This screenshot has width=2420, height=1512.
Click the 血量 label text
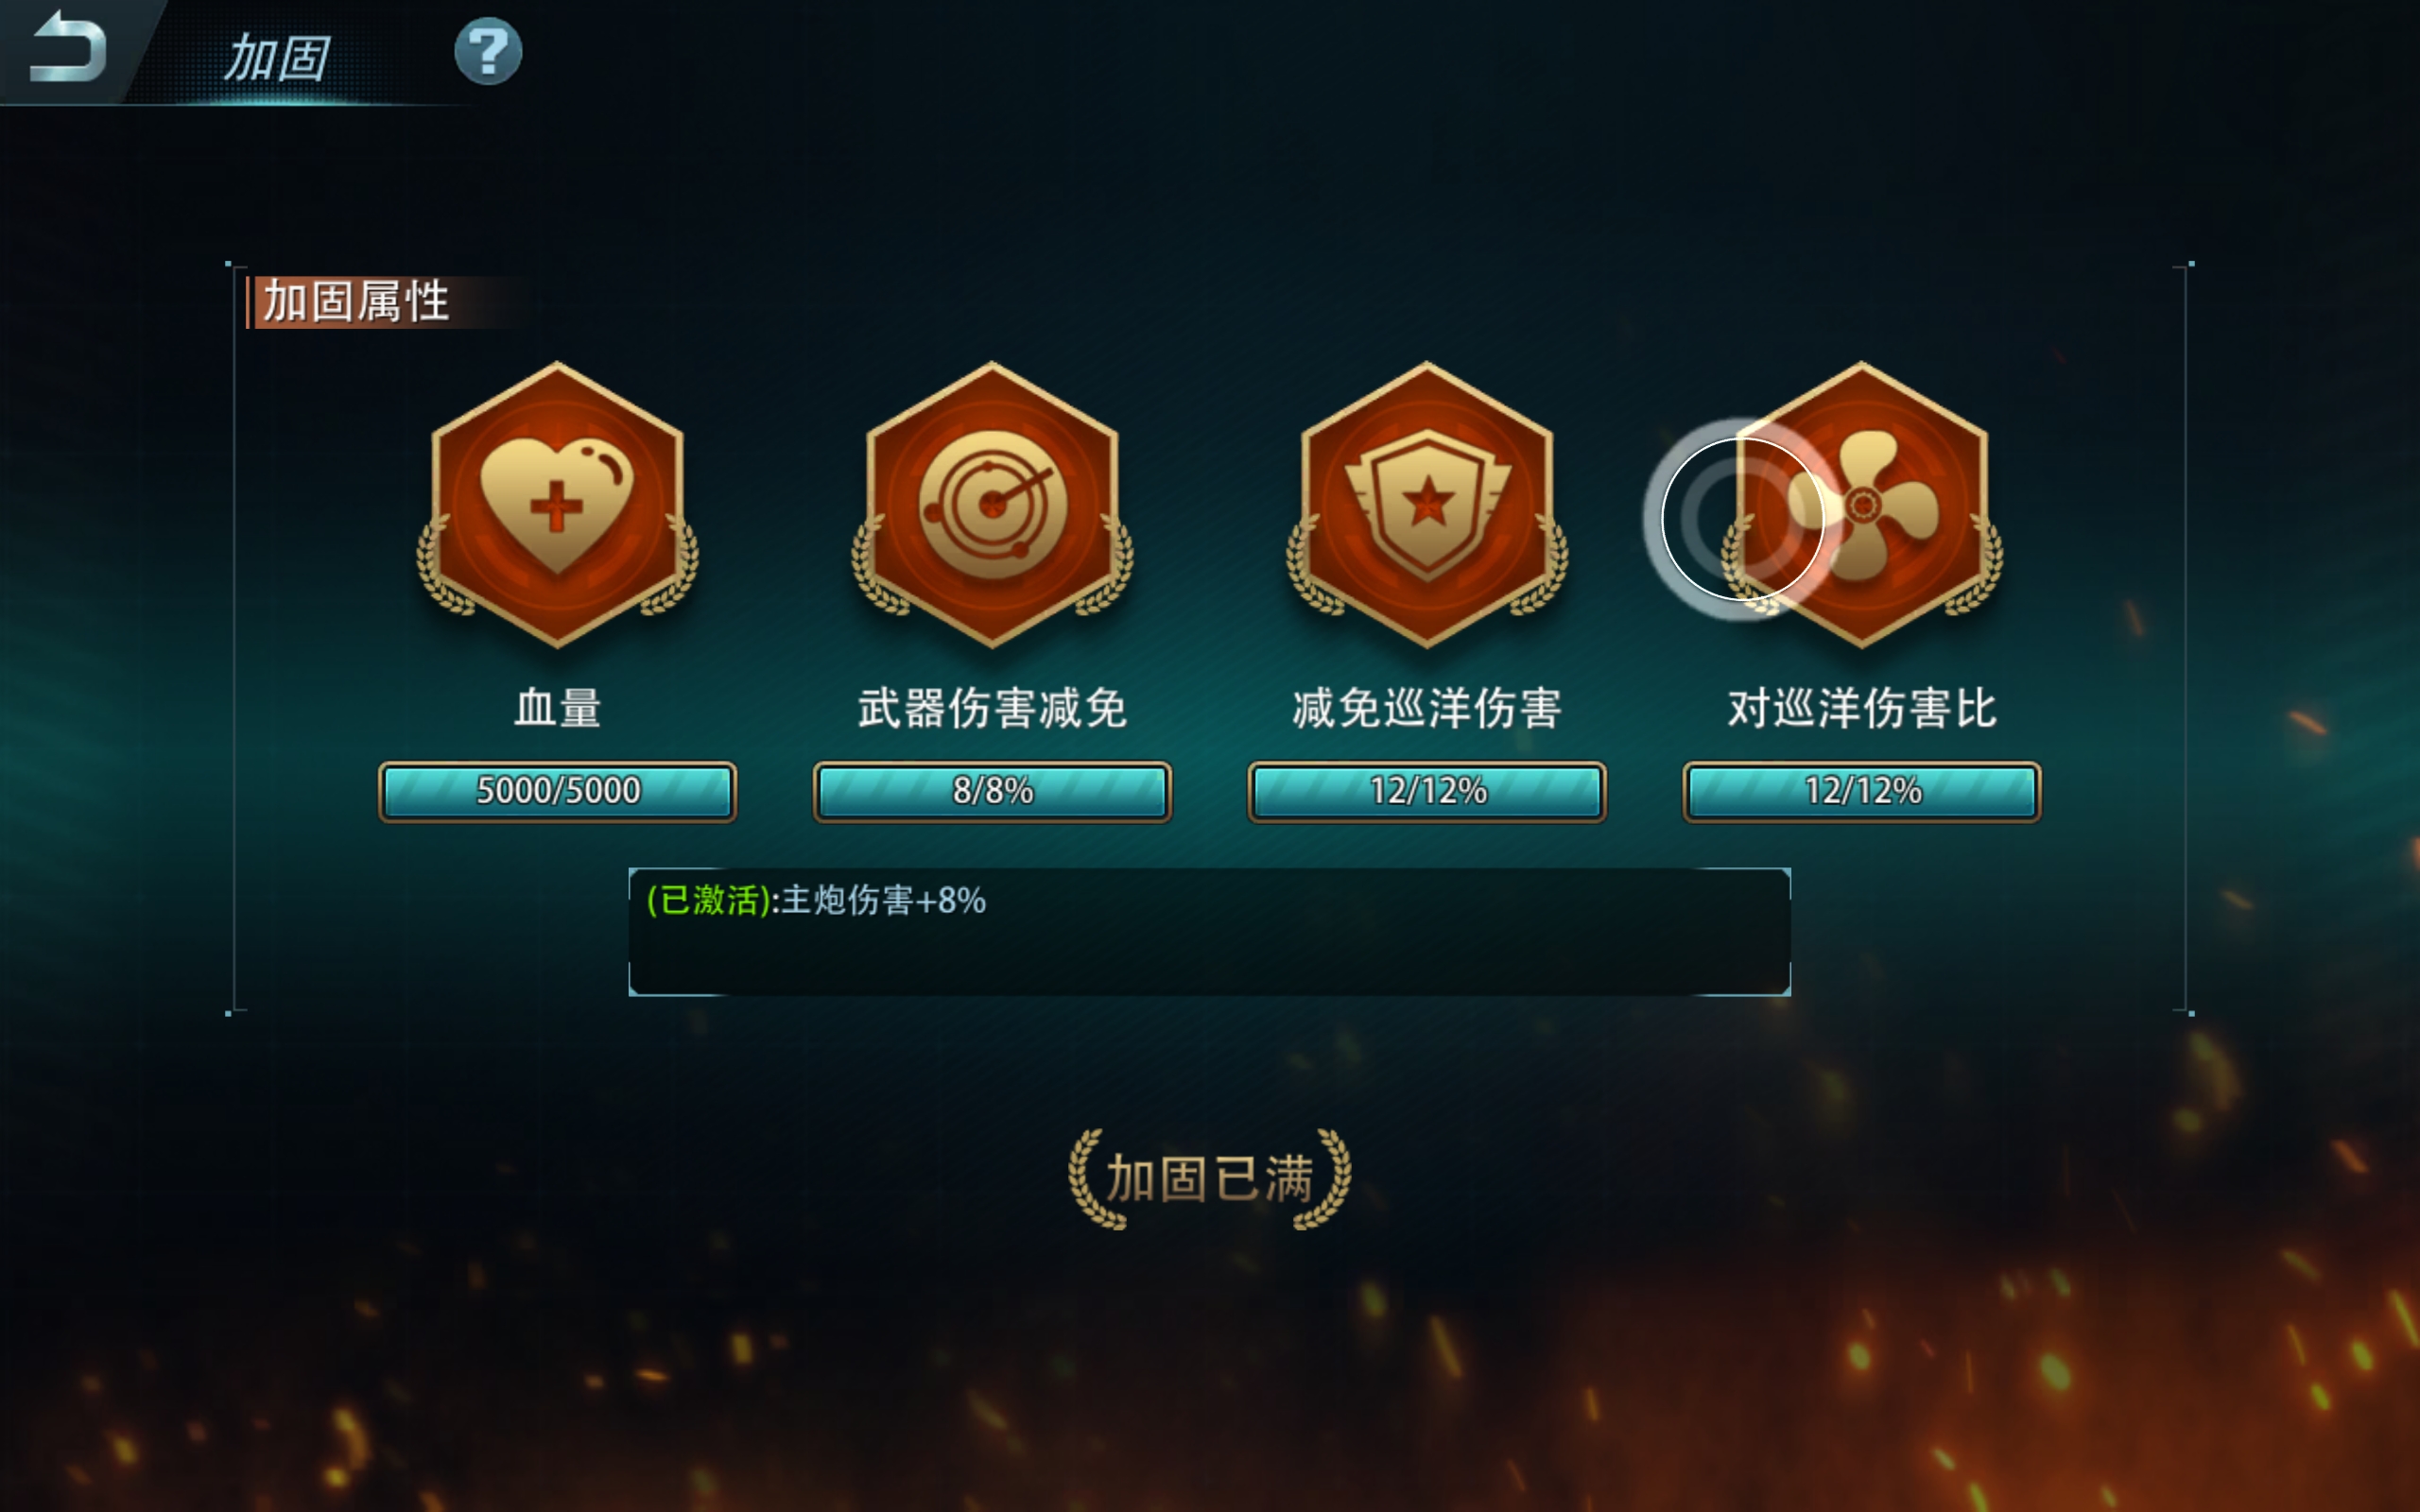point(557,708)
